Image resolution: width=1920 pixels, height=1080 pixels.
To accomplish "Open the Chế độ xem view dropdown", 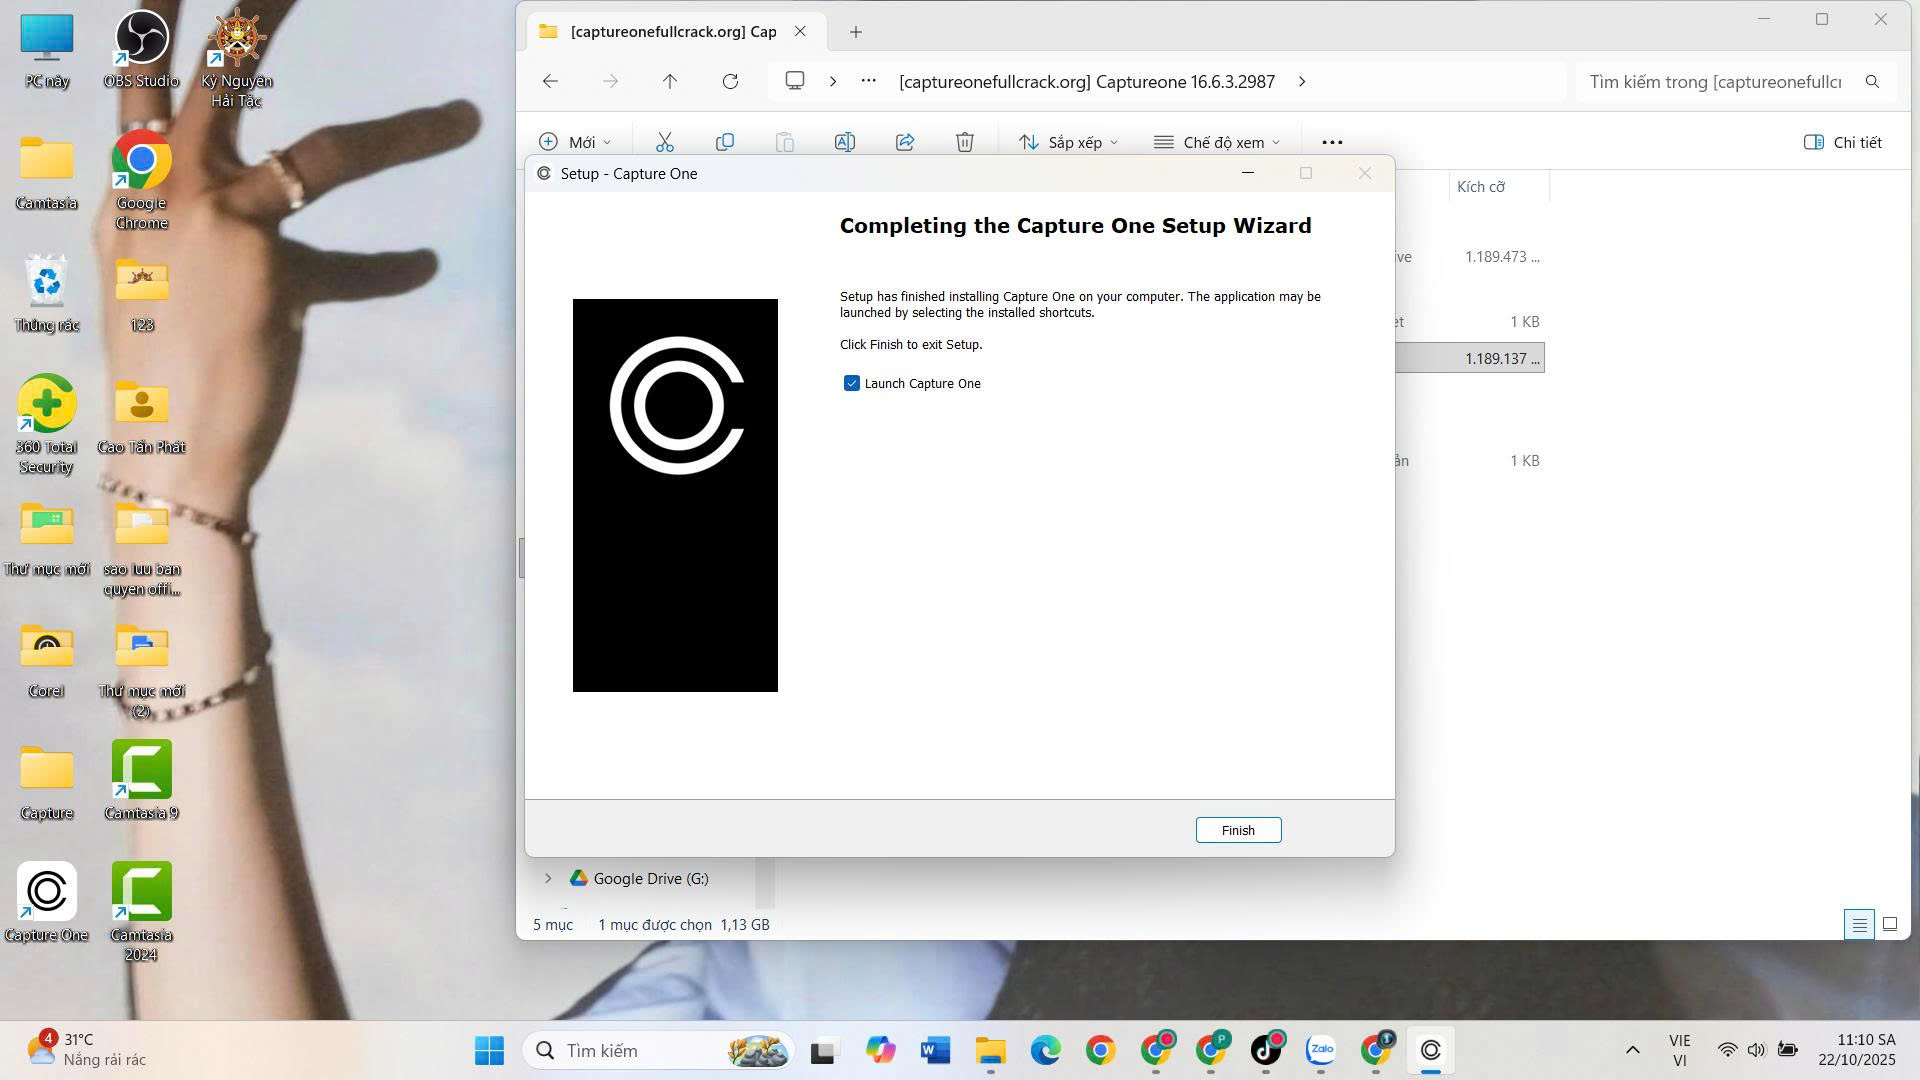I will click(x=1216, y=142).
